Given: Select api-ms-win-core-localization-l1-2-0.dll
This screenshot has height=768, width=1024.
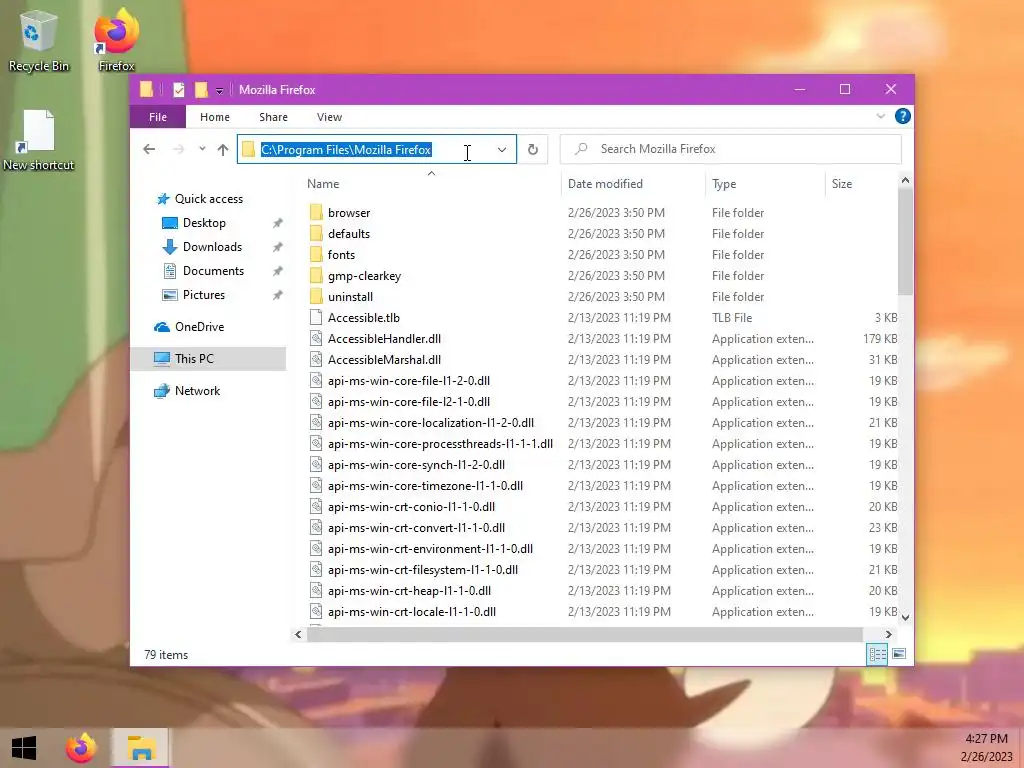Looking at the screenshot, I should tap(431, 423).
